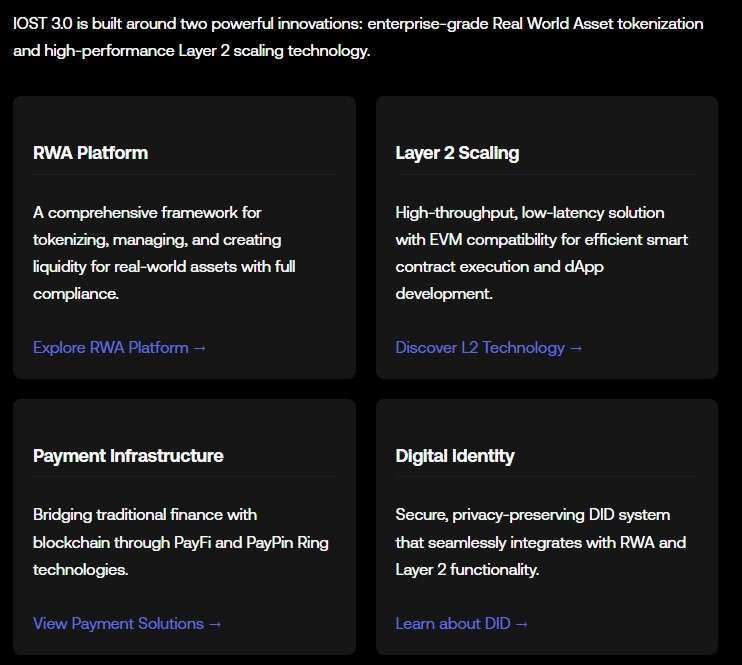Viewport: 742px width, 665px height.
Task: Click the arrow after Explore RWA Platform
Action: tap(200, 348)
